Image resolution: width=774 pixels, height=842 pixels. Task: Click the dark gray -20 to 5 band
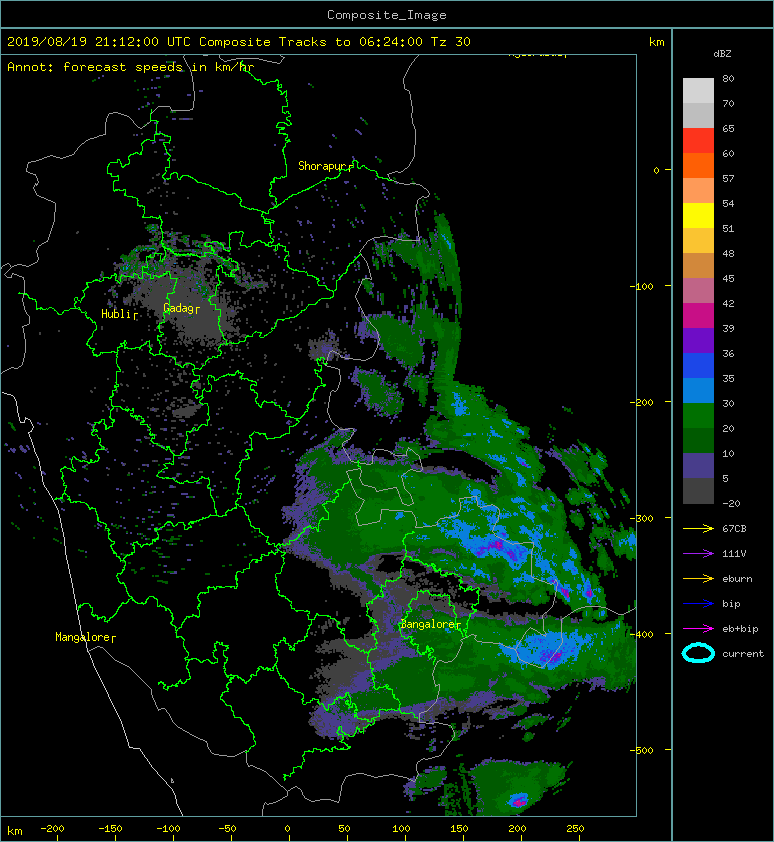[698, 490]
